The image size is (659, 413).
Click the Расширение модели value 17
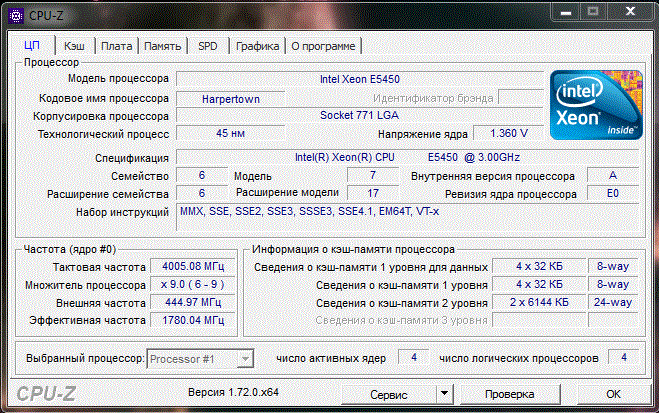[373, 193]
